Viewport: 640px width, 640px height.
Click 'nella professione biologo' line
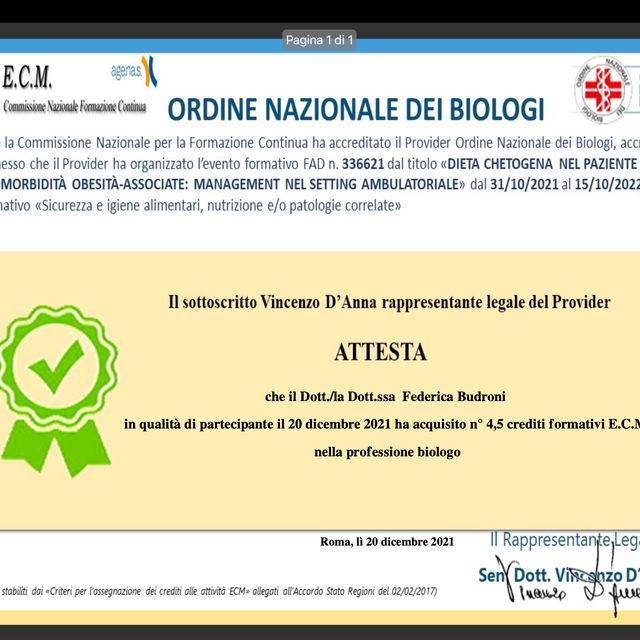tap(387, 452)
